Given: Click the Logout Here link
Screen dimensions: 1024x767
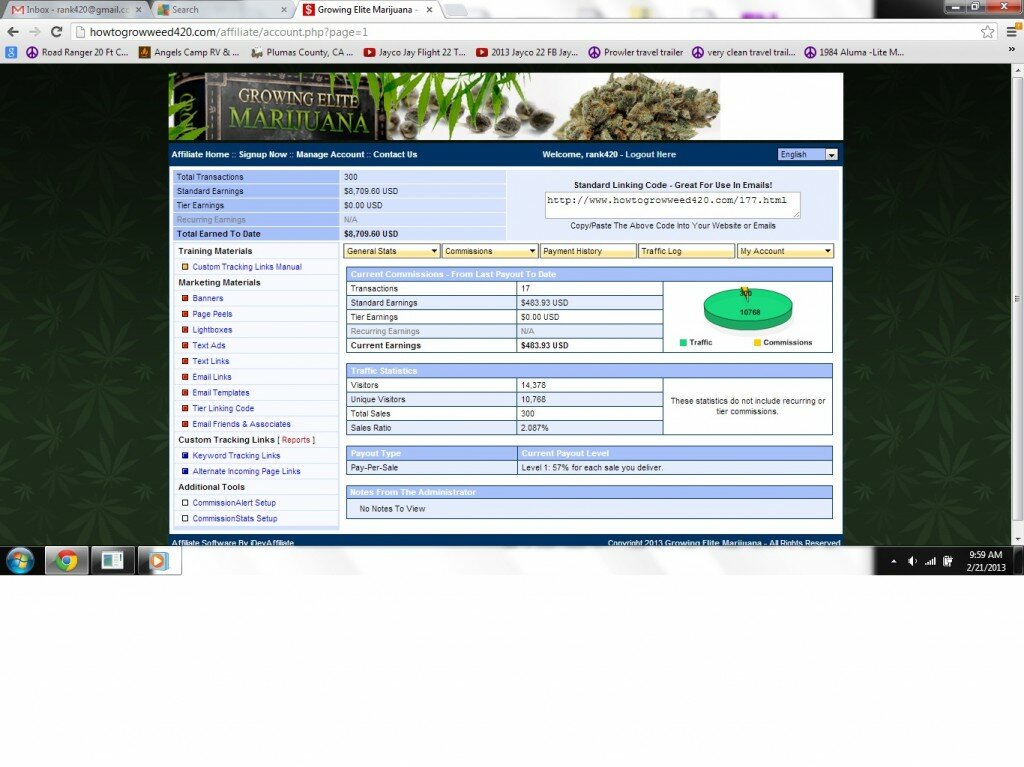Looking at the screenshot, I should 650,155.
